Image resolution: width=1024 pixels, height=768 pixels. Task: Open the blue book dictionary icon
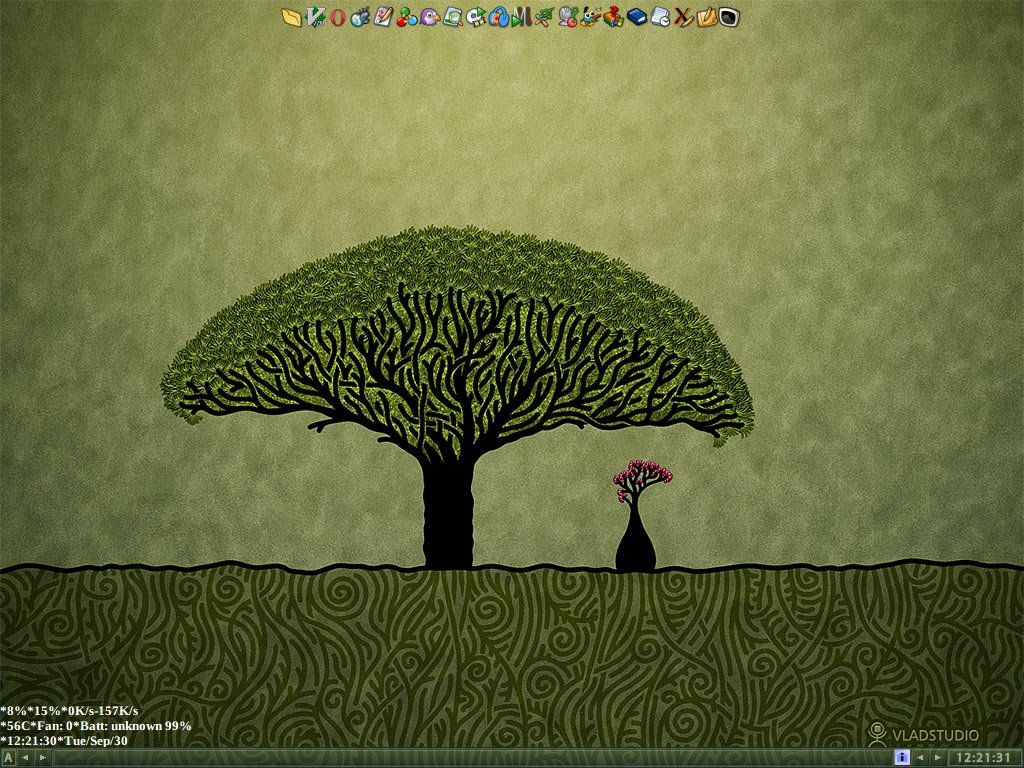(x=636, y=17)
